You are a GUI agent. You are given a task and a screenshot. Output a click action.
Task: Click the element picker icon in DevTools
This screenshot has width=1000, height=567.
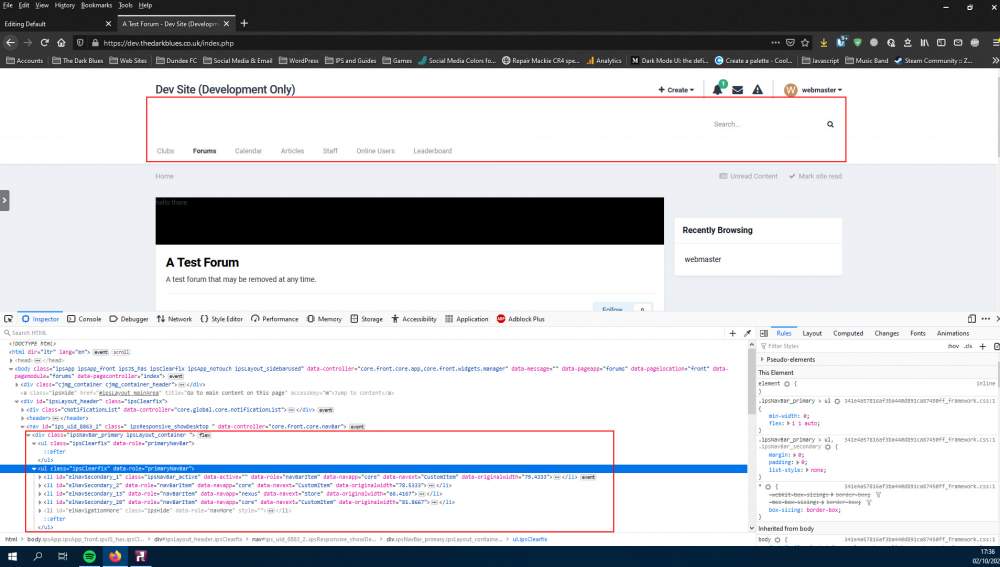coord(9,319)
